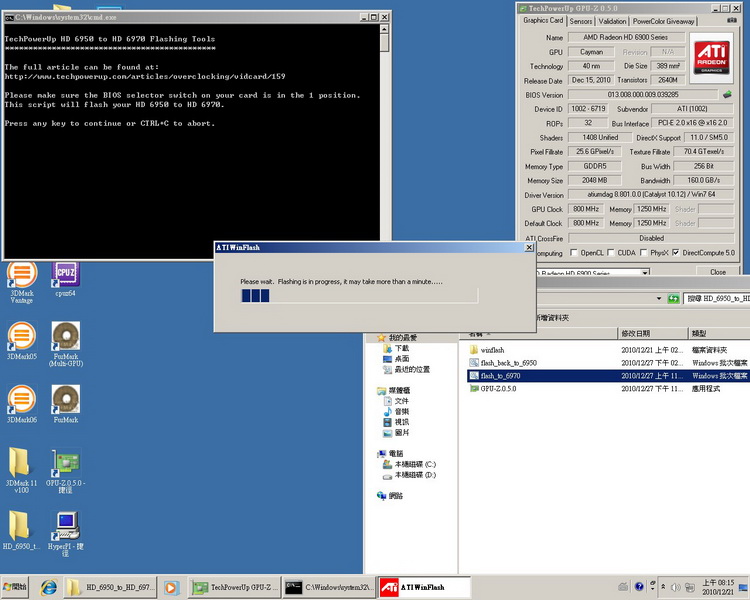
Task: Click the 開始 Start button
Action: [14, 587]
